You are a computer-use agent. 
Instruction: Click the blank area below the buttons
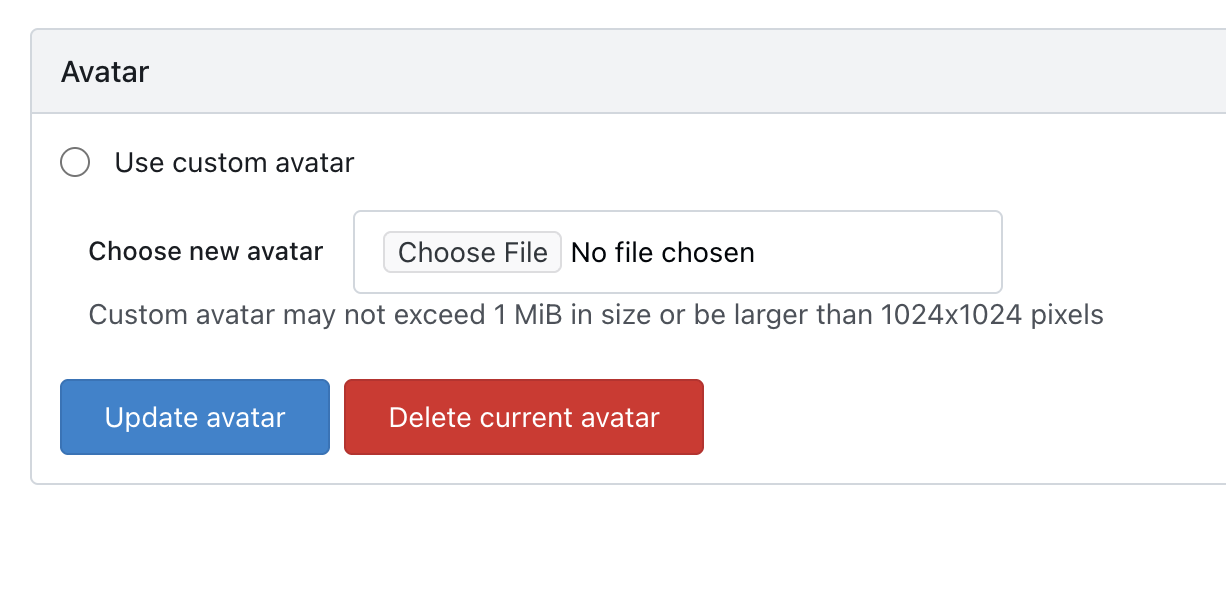click(x=600, y=540)
